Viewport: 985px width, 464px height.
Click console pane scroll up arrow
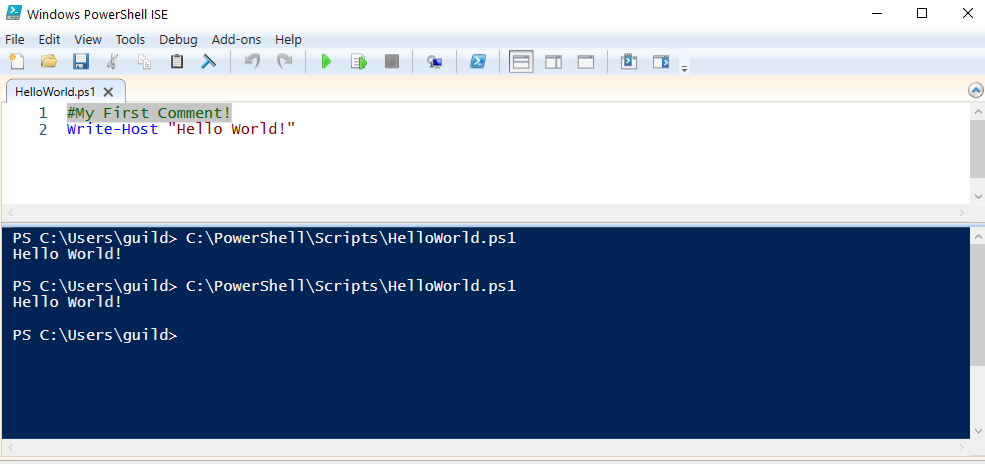pyautogui.click(x=977, y=236)
